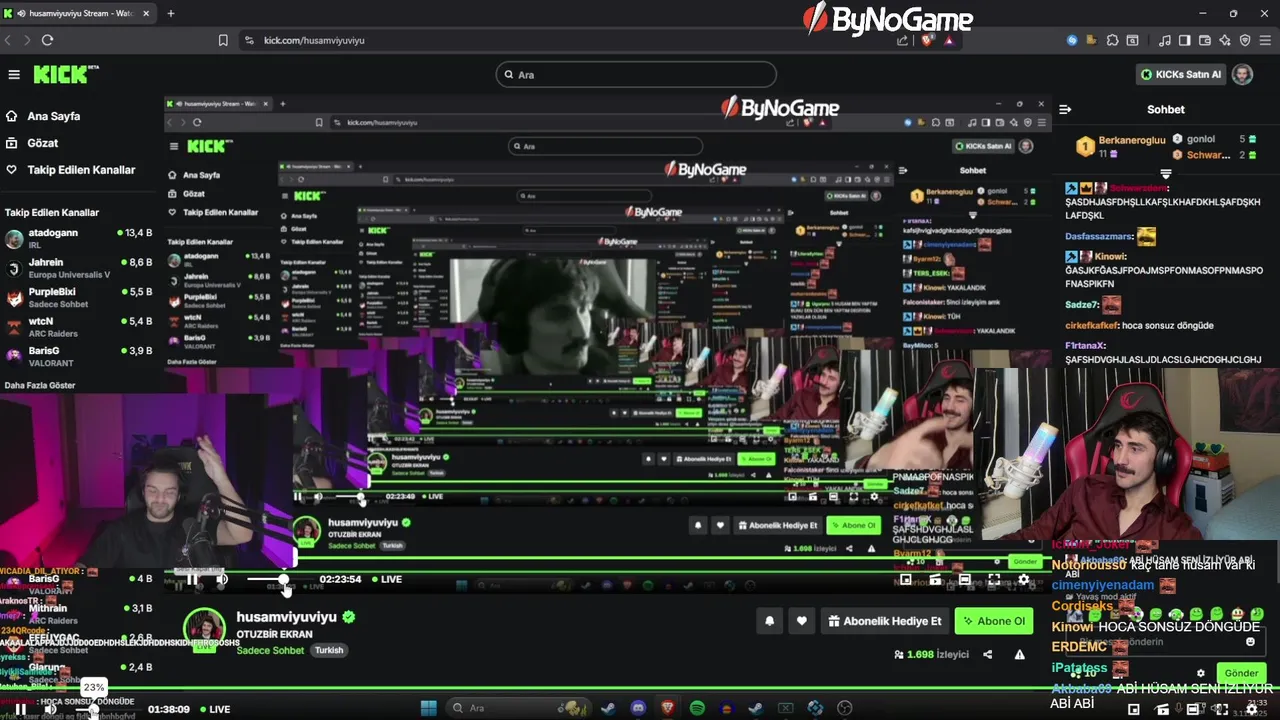Expand the list with Daha Fazla Göster

coord(40,385)
